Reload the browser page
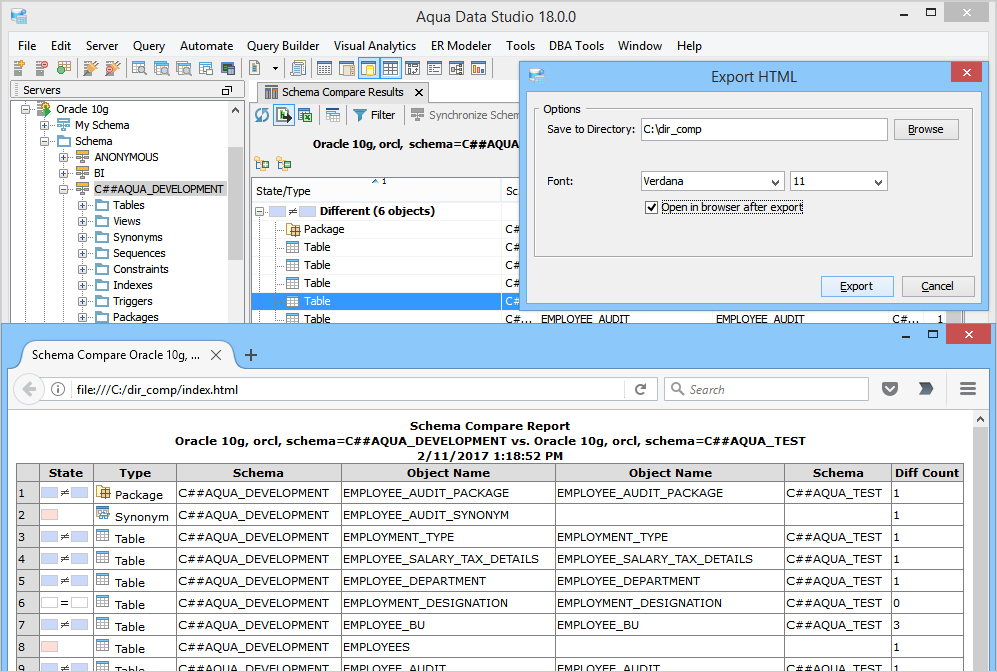Image resolution: width=997 pixels, height=672 pixels. tap(640, 389)
